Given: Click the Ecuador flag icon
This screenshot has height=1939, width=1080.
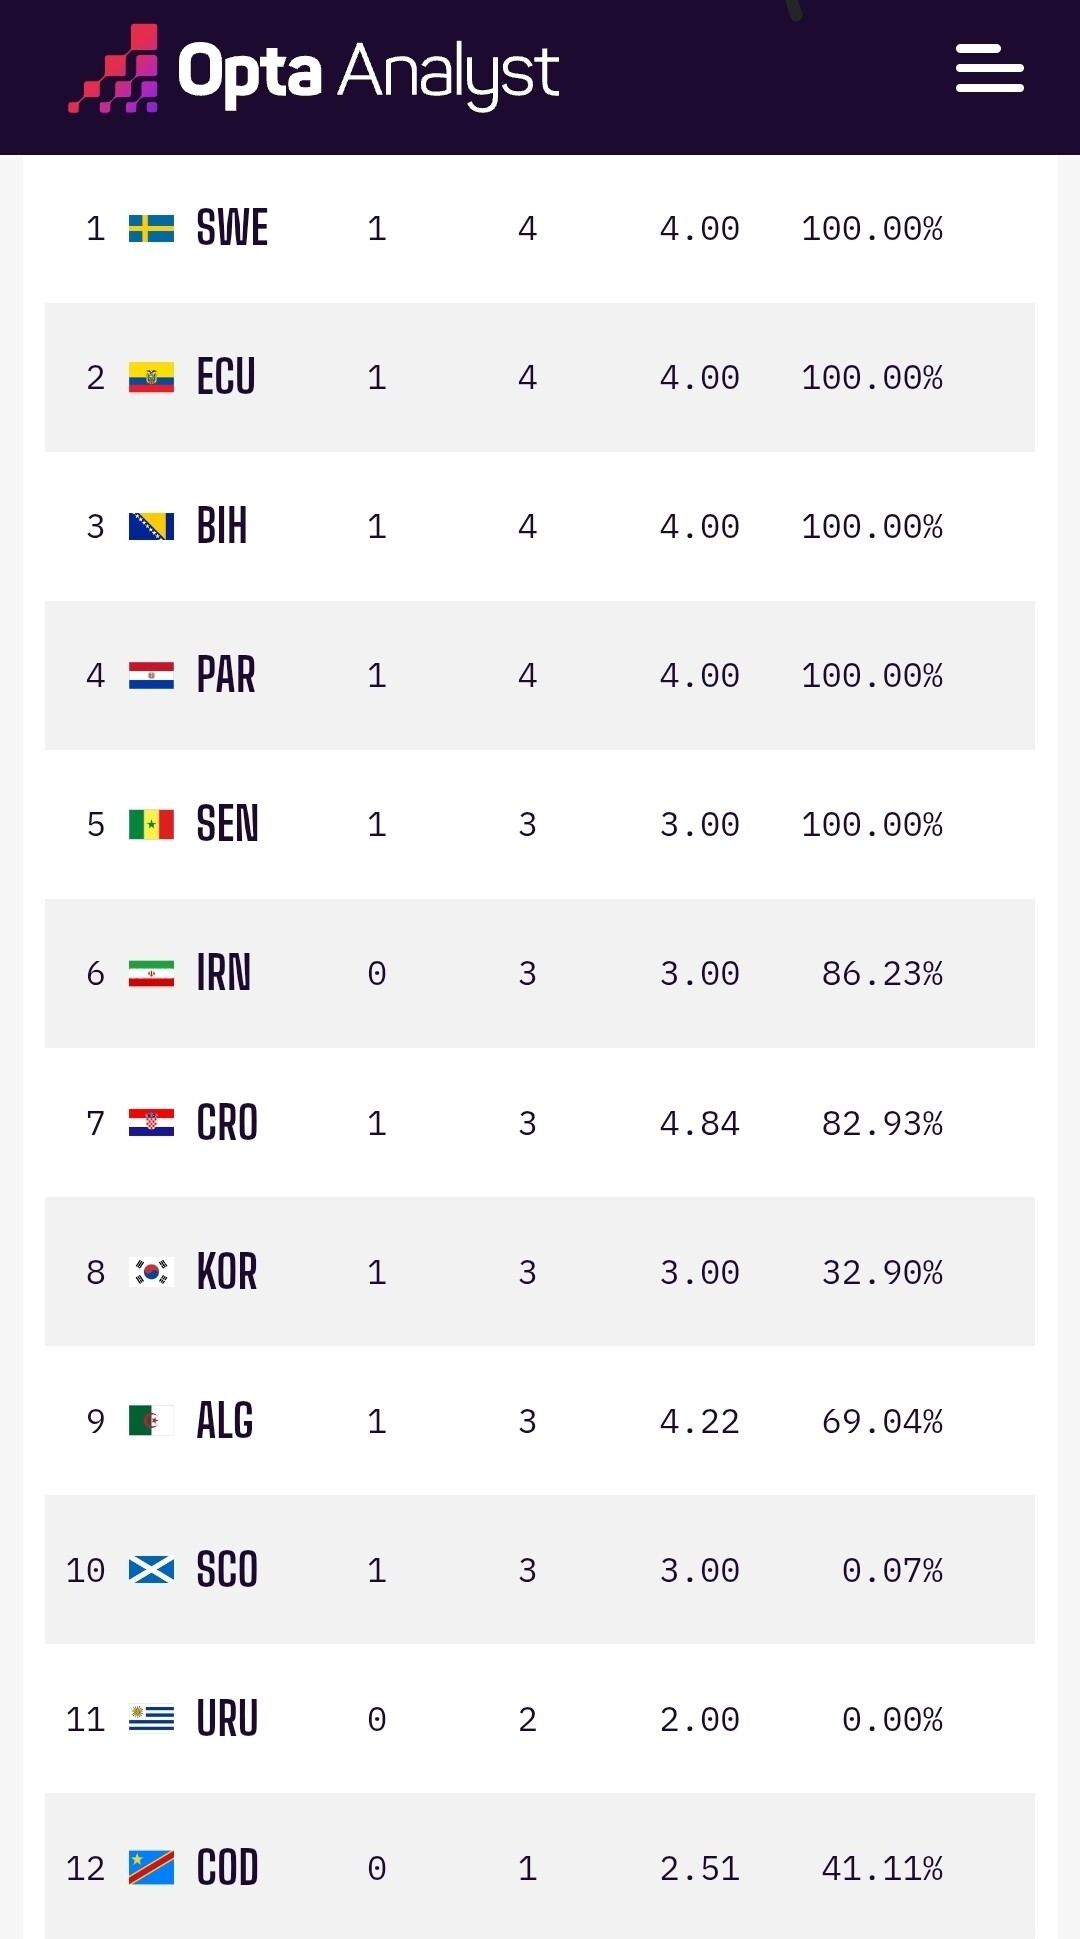Looking at the screenshot, I should [151, 378].
